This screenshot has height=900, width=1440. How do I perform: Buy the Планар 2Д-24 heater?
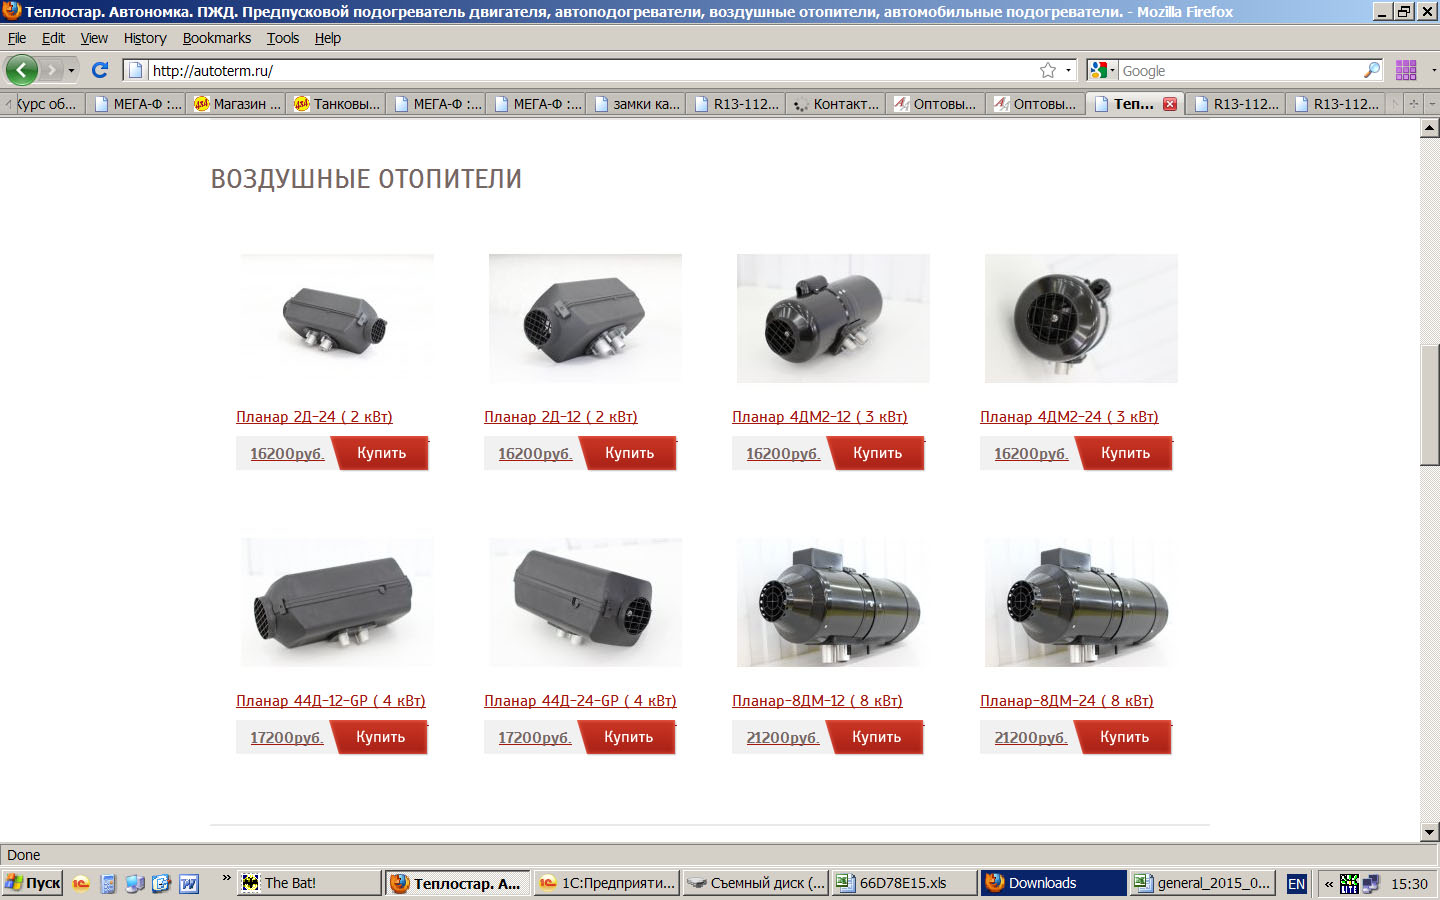pyautogui.click(x=381, y=453)
